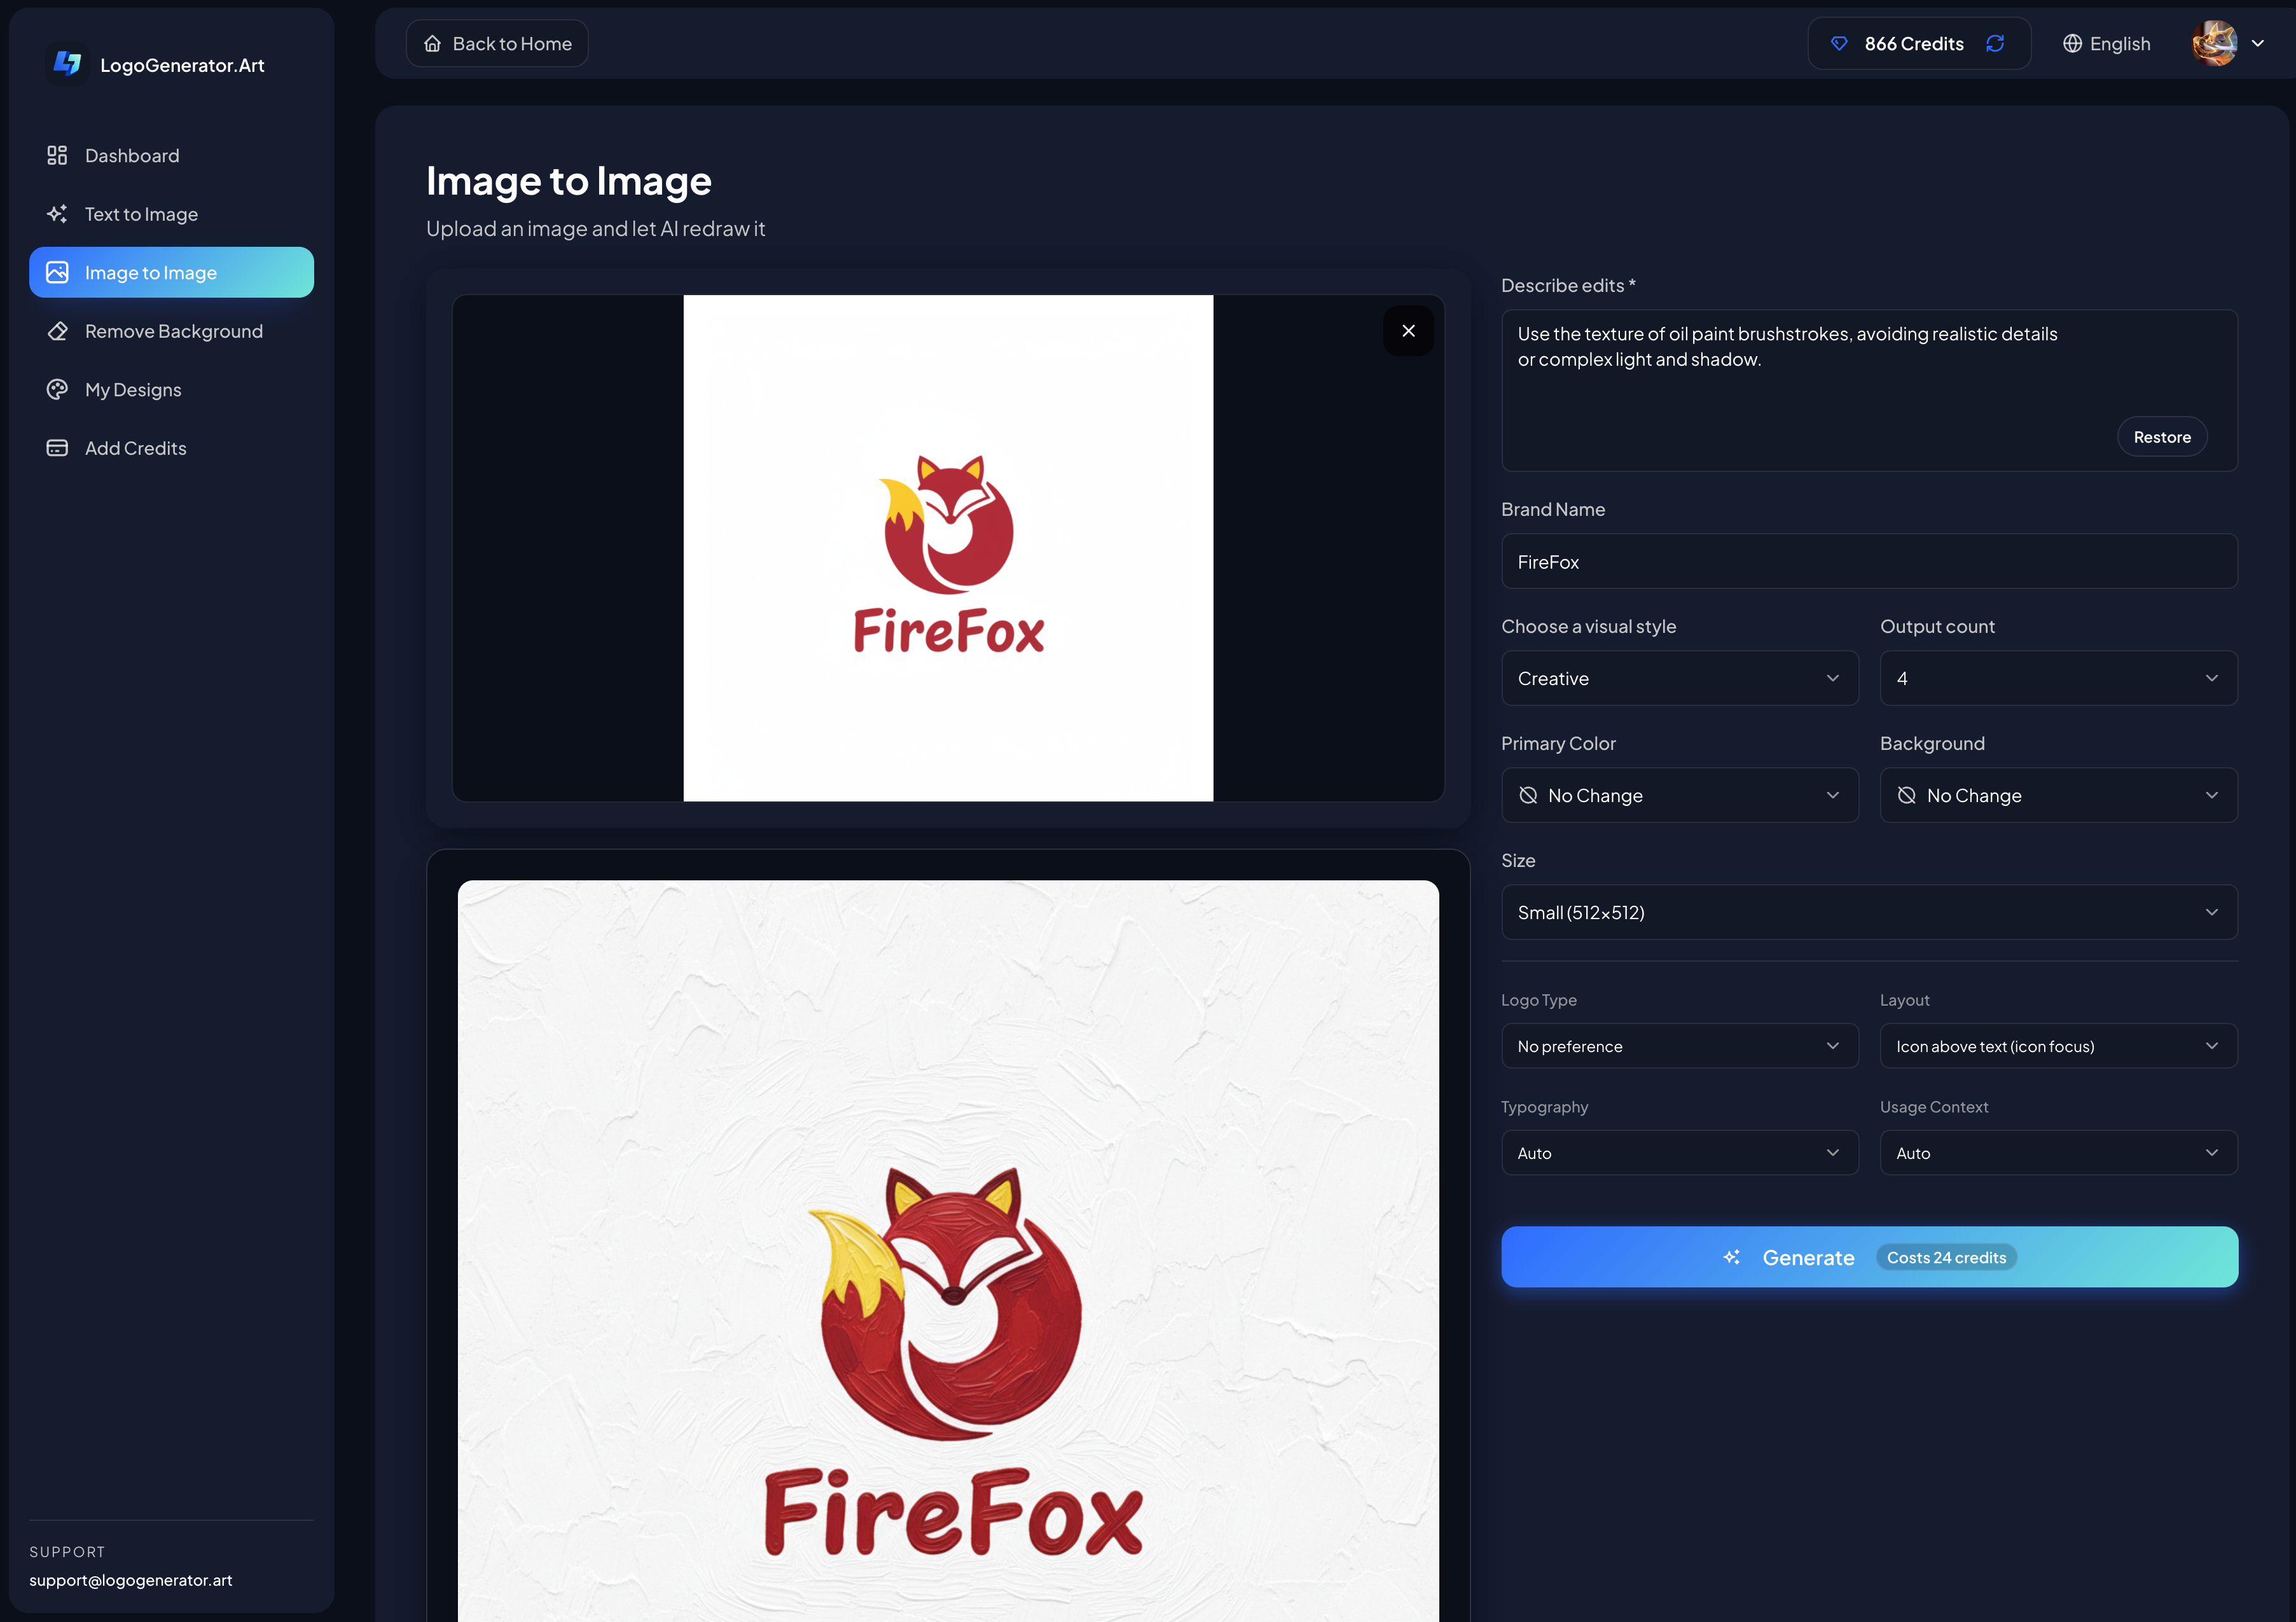The width and height of the screenshot is (2296, 1622).
Task: Click the Brand Name FireFox input field
Action: pyautogui.click(x=1868, y=561)
